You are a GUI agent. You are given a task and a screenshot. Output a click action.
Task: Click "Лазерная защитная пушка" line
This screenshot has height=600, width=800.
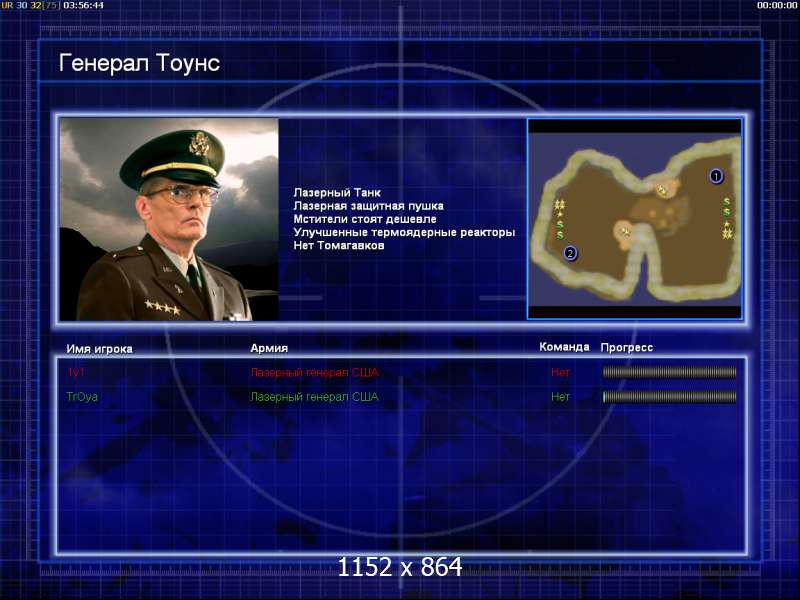click(x=368, y=206)
